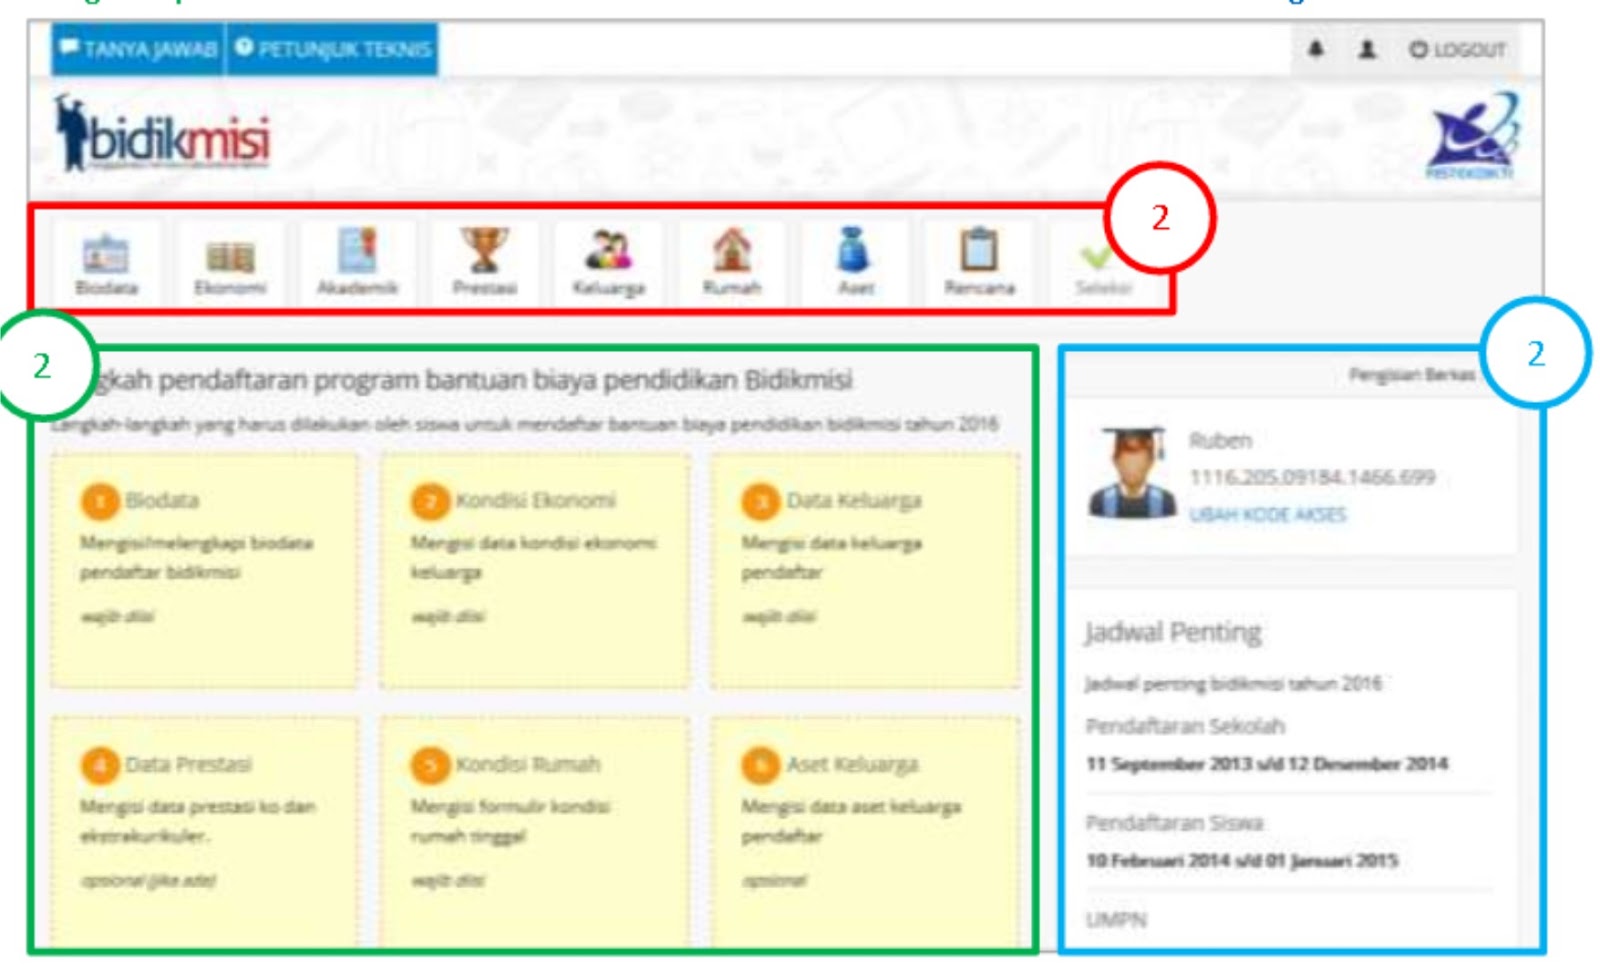Click the bidikmisi logo

click(162, 135)
